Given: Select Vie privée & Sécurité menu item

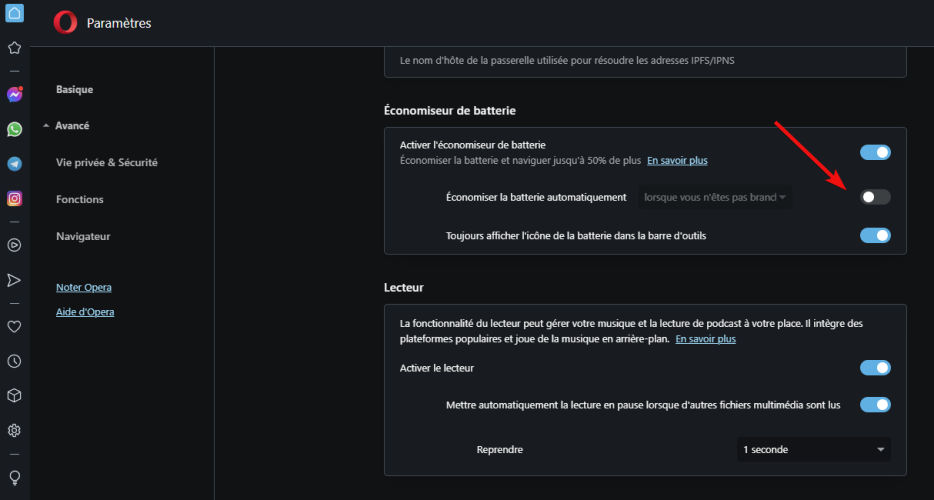Looking at the screenshot, I should tap(107, 163).
